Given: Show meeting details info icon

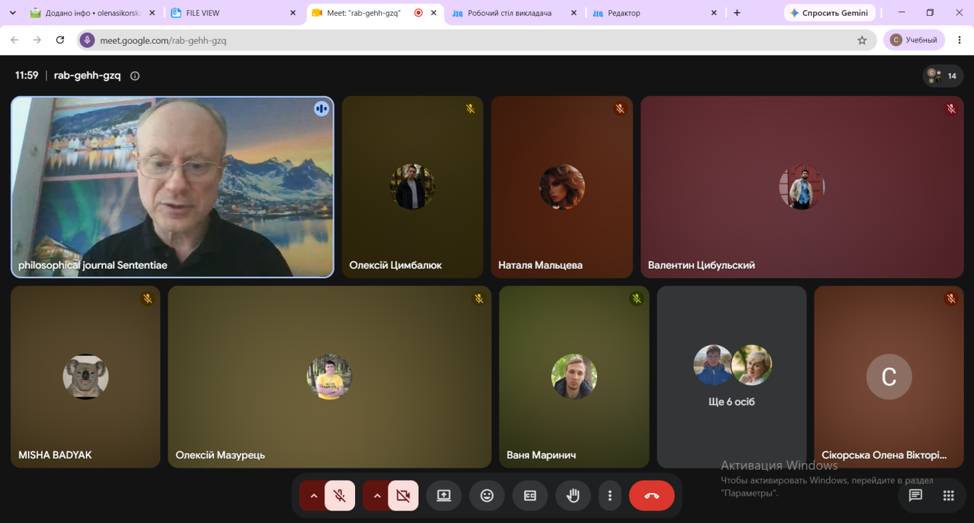Looking at the screenshot, I should [135, 76].
